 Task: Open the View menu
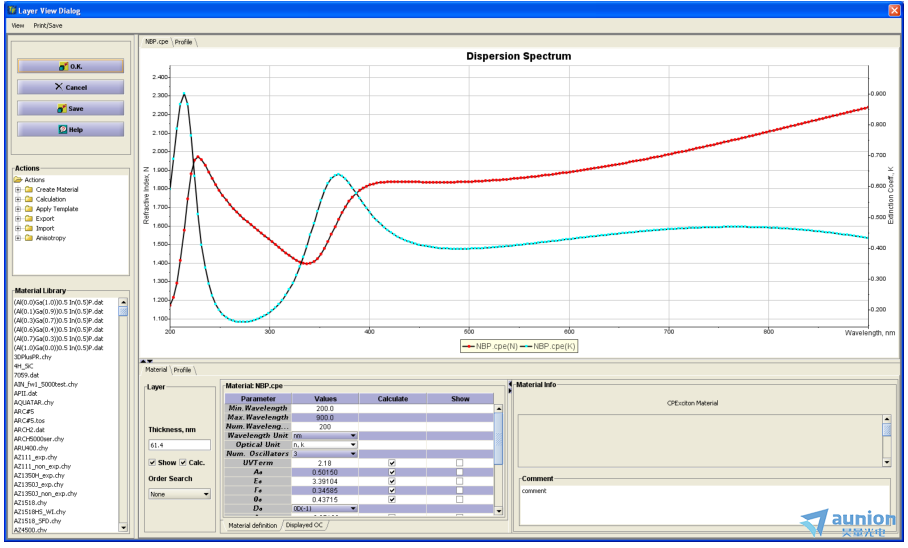(x=18, y=25)
